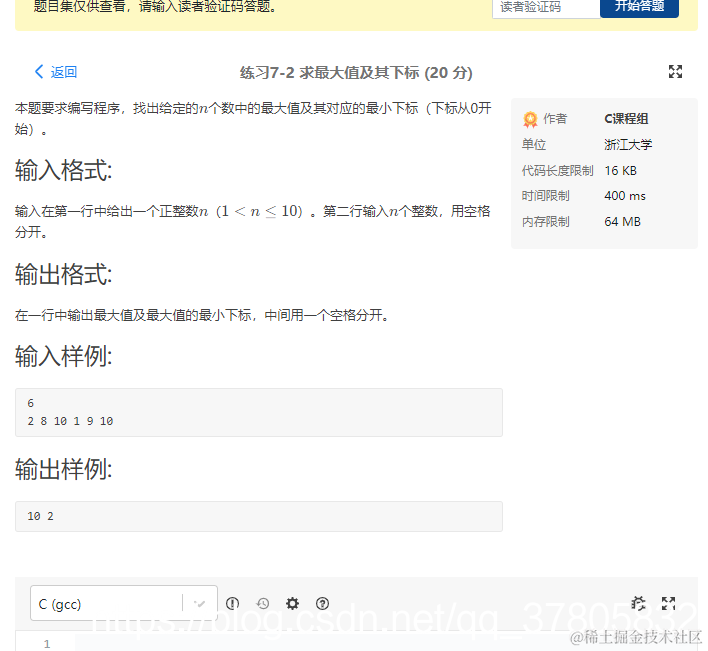708x651 pixels.
Task: Click the 开始答题 button
Action: 639,7
